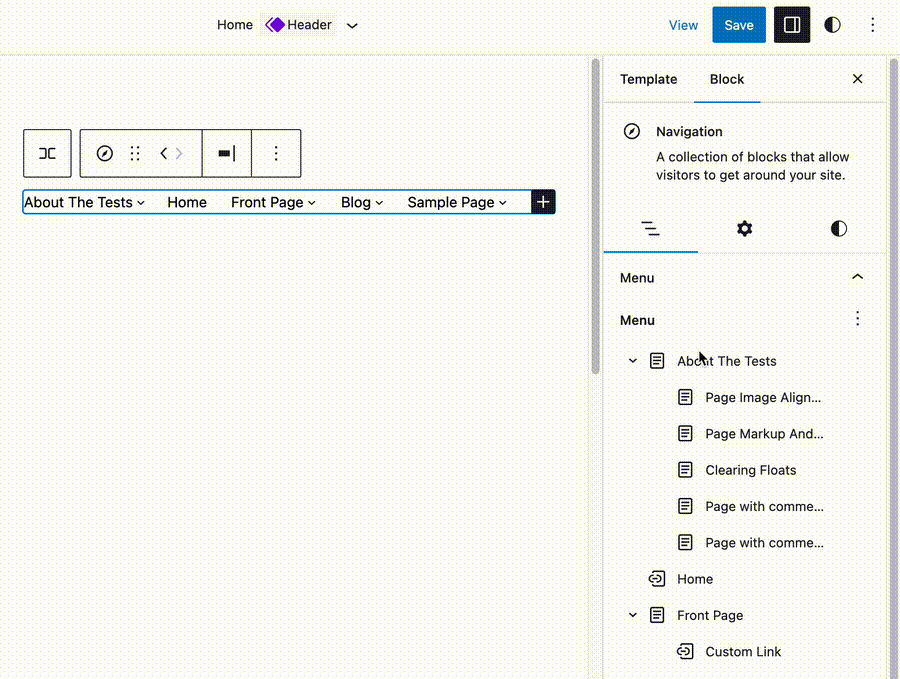Open the Header document dropdown in top bar
The width and height of the screenshot is (900, 679).
coord(351,24)
